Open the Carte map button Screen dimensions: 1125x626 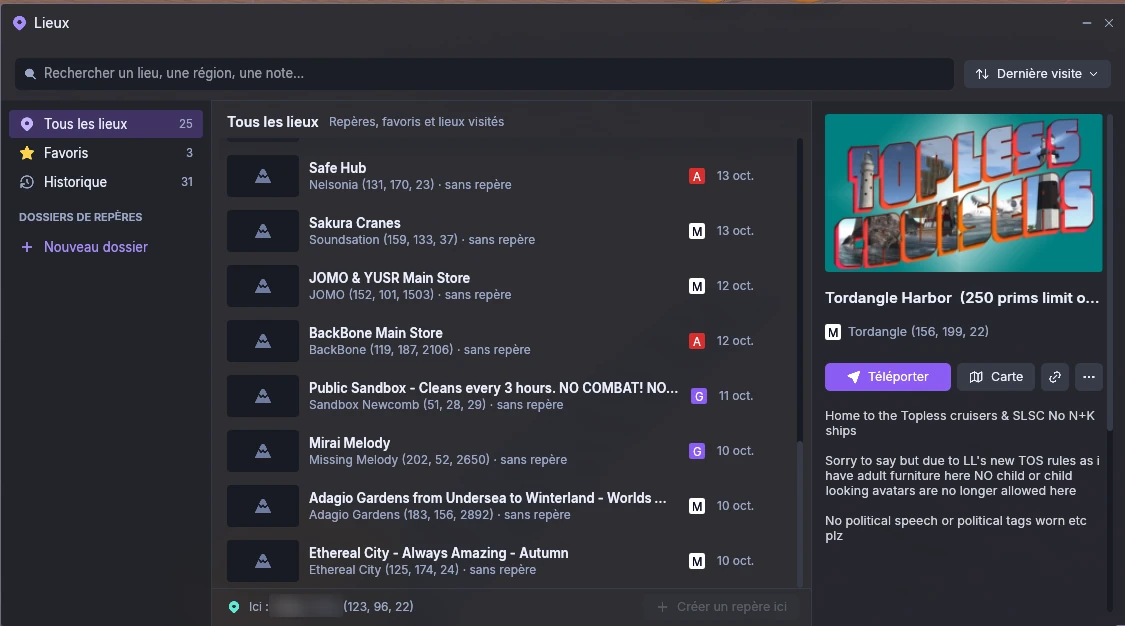click(x=996, y=376)
